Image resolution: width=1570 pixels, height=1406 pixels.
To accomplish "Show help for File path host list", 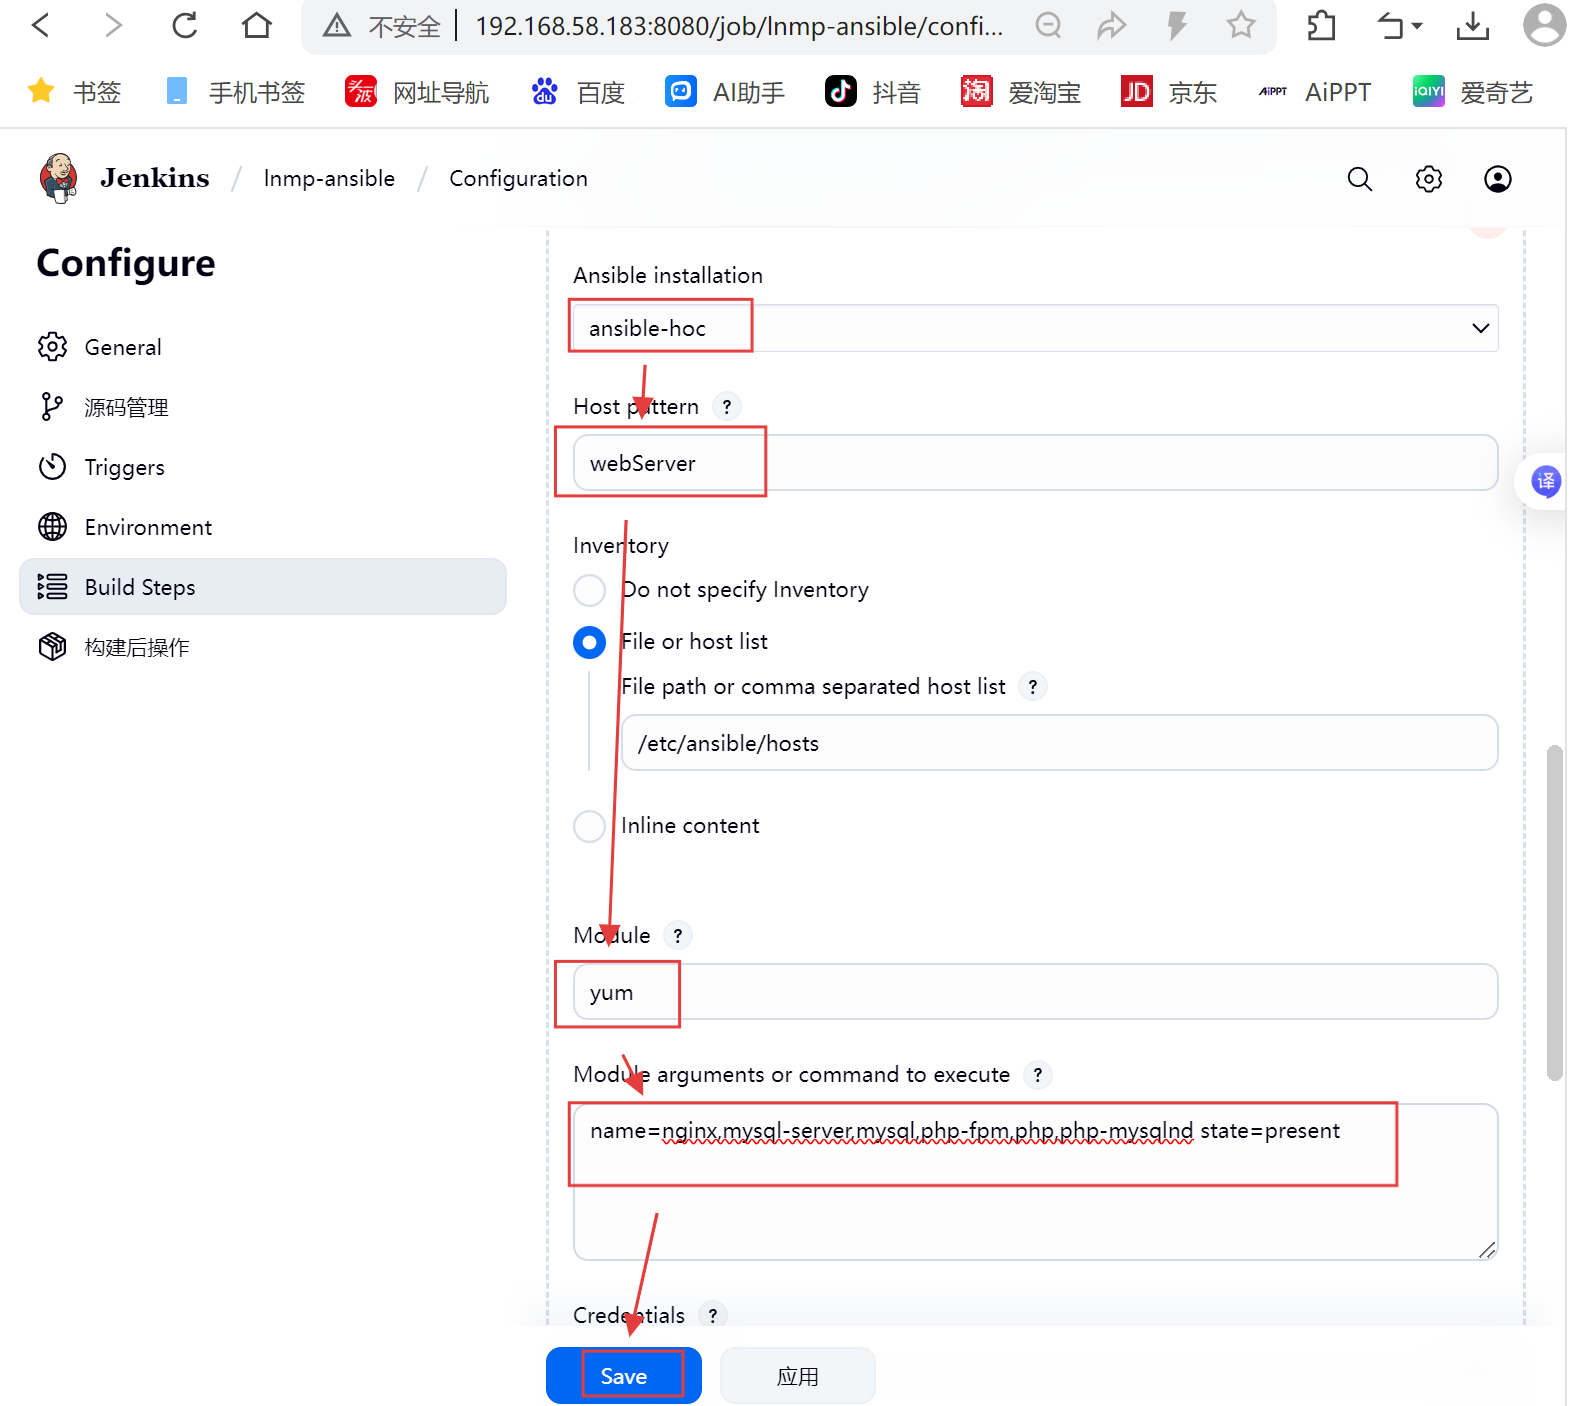I will pos(1033,687).
